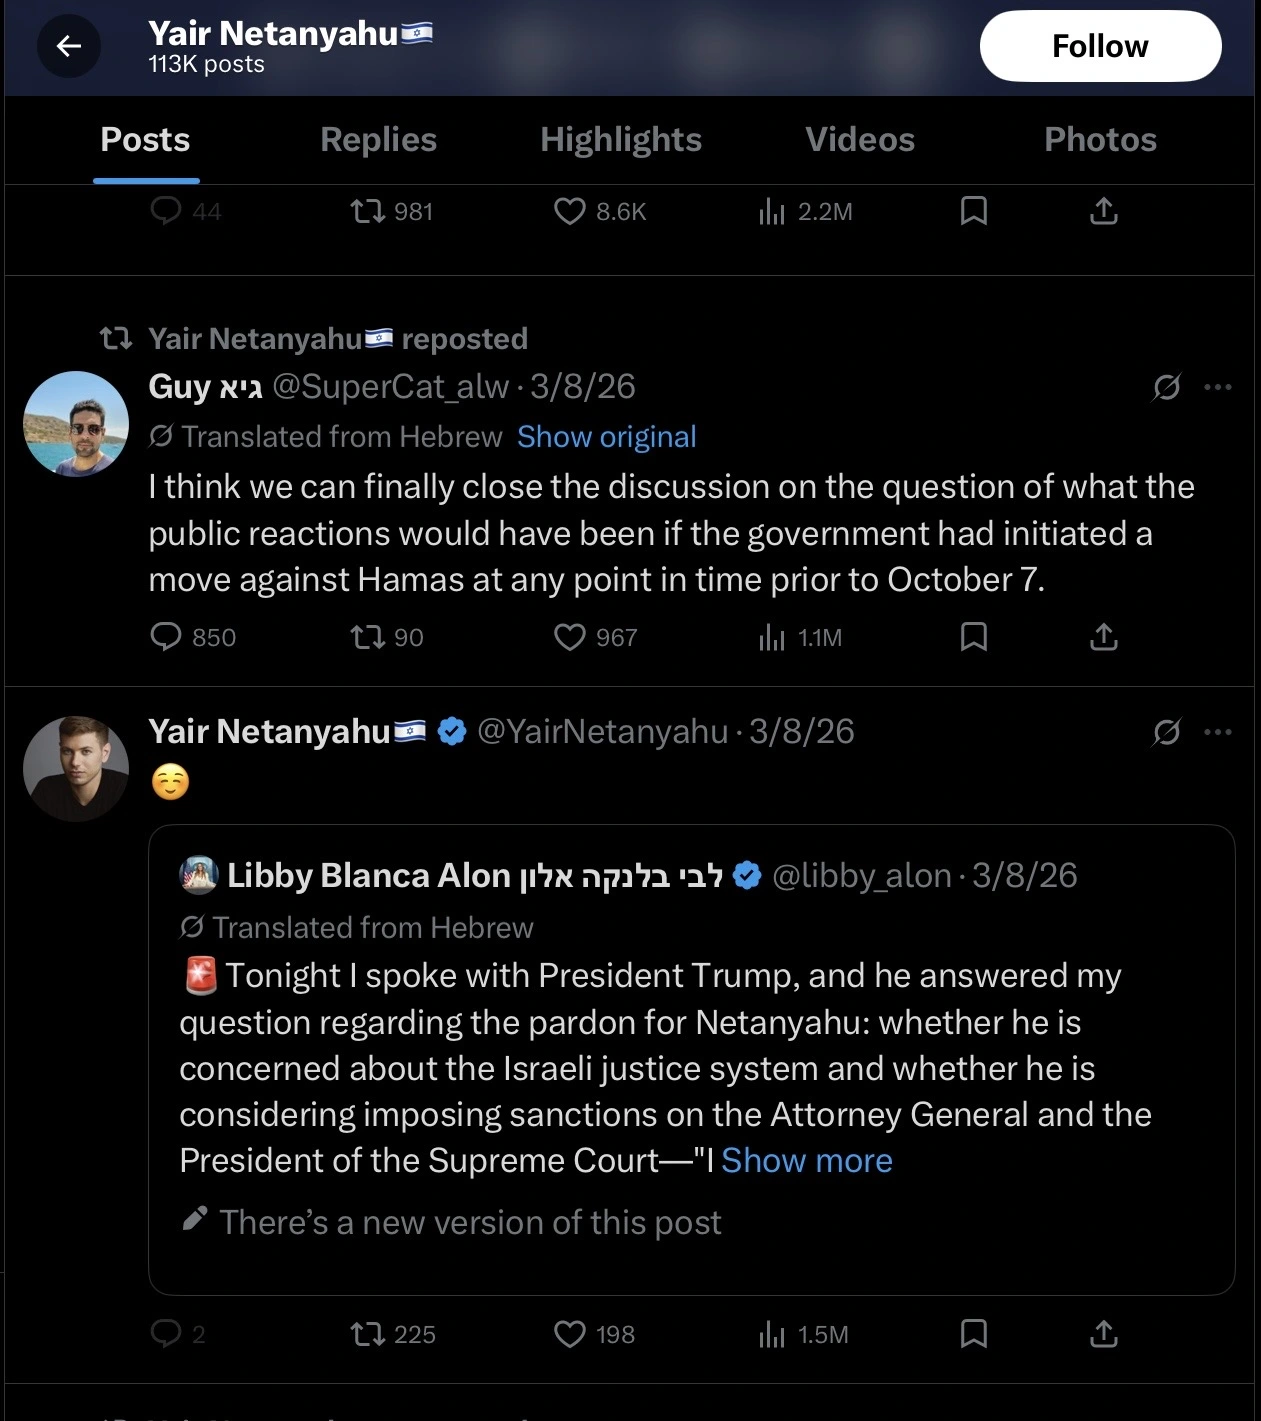The height and width of the screenshot is (1421, 1261).
Task: Reply to Guy's post with 850 comments
Action: 166,637
